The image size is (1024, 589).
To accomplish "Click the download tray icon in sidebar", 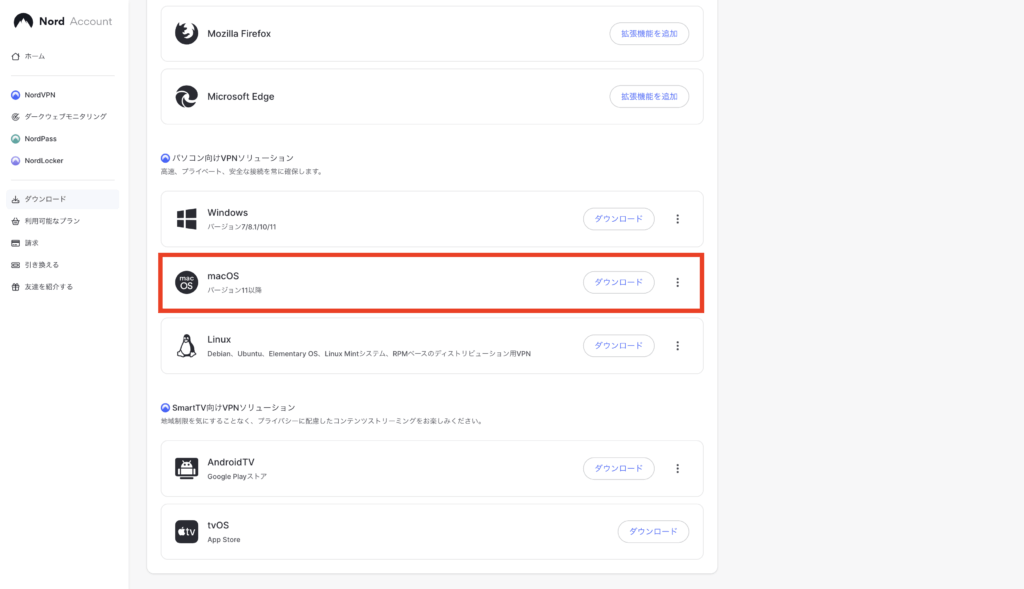I will (16, 199).
